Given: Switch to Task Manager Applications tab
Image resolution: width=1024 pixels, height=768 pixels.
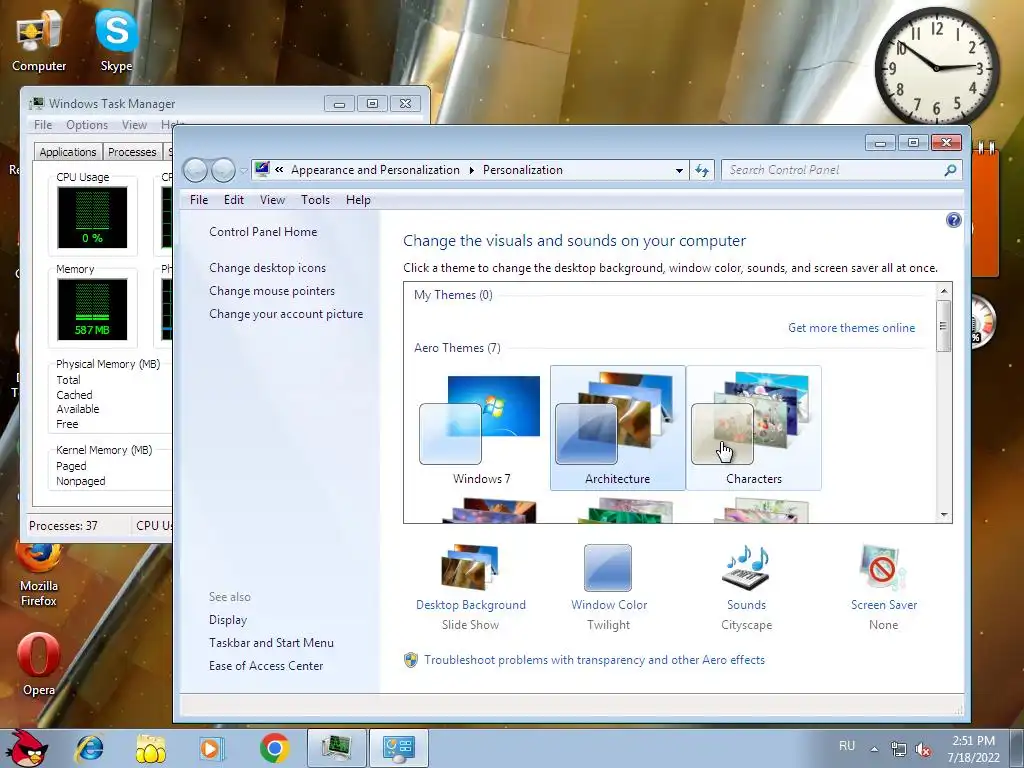Looking at the screenshot, I should point(68,152).
